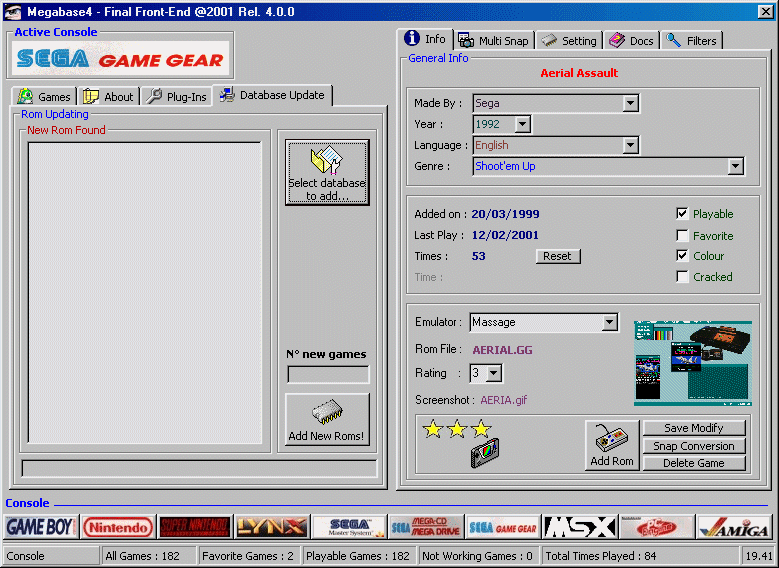779x568 pixels.
Task: Select the Super Nintendo console logo
Action: click(x=195, y=527)
